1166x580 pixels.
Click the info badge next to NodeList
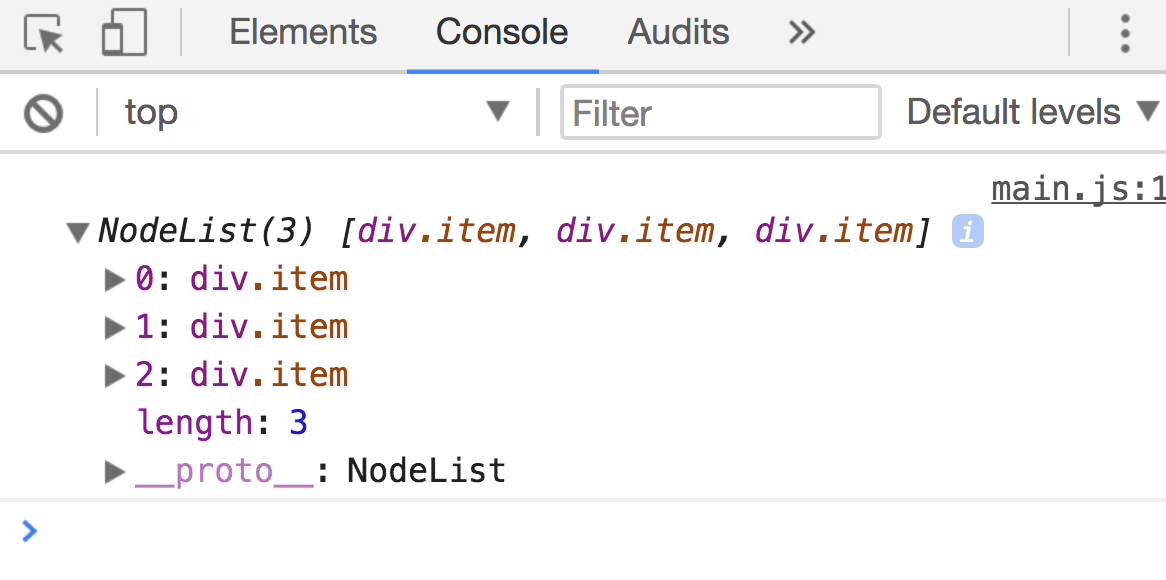[x=966, y=231]
